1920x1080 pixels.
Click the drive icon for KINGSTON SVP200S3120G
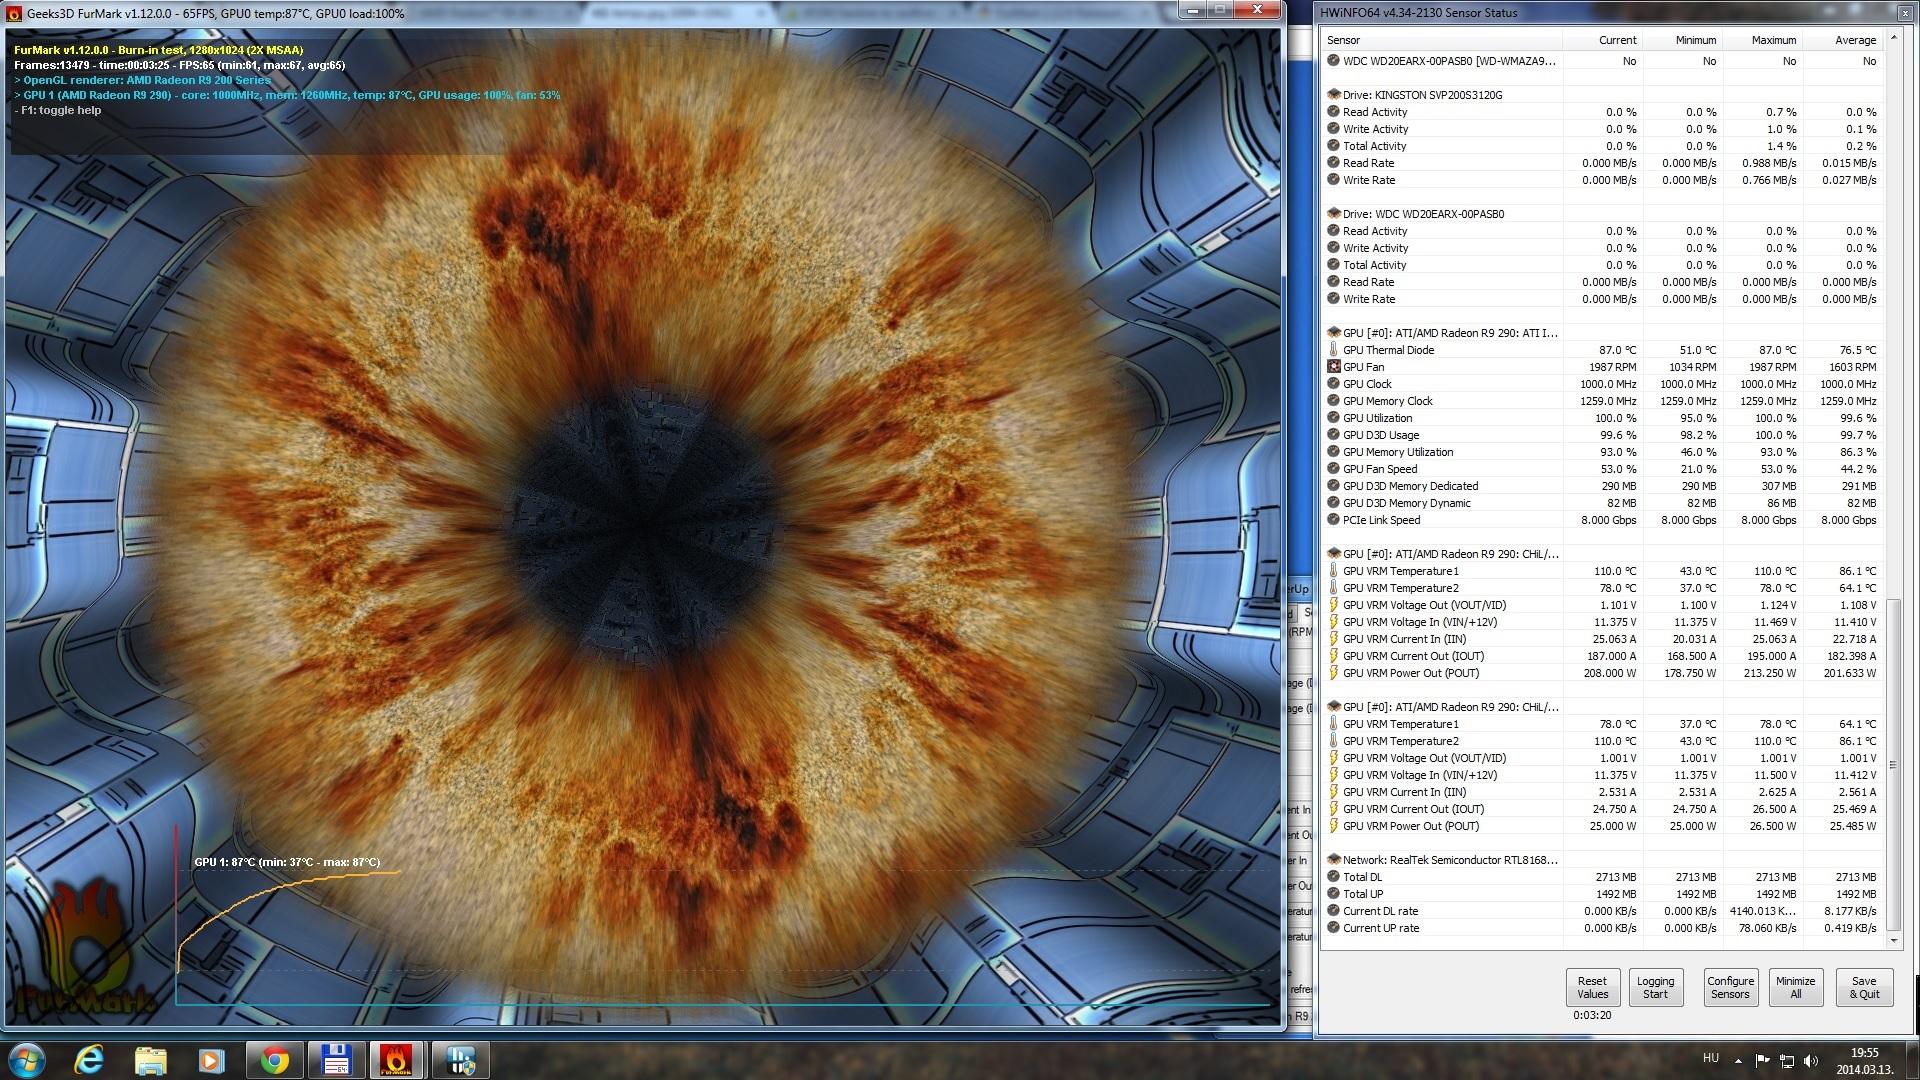[x=1333, y=95]
